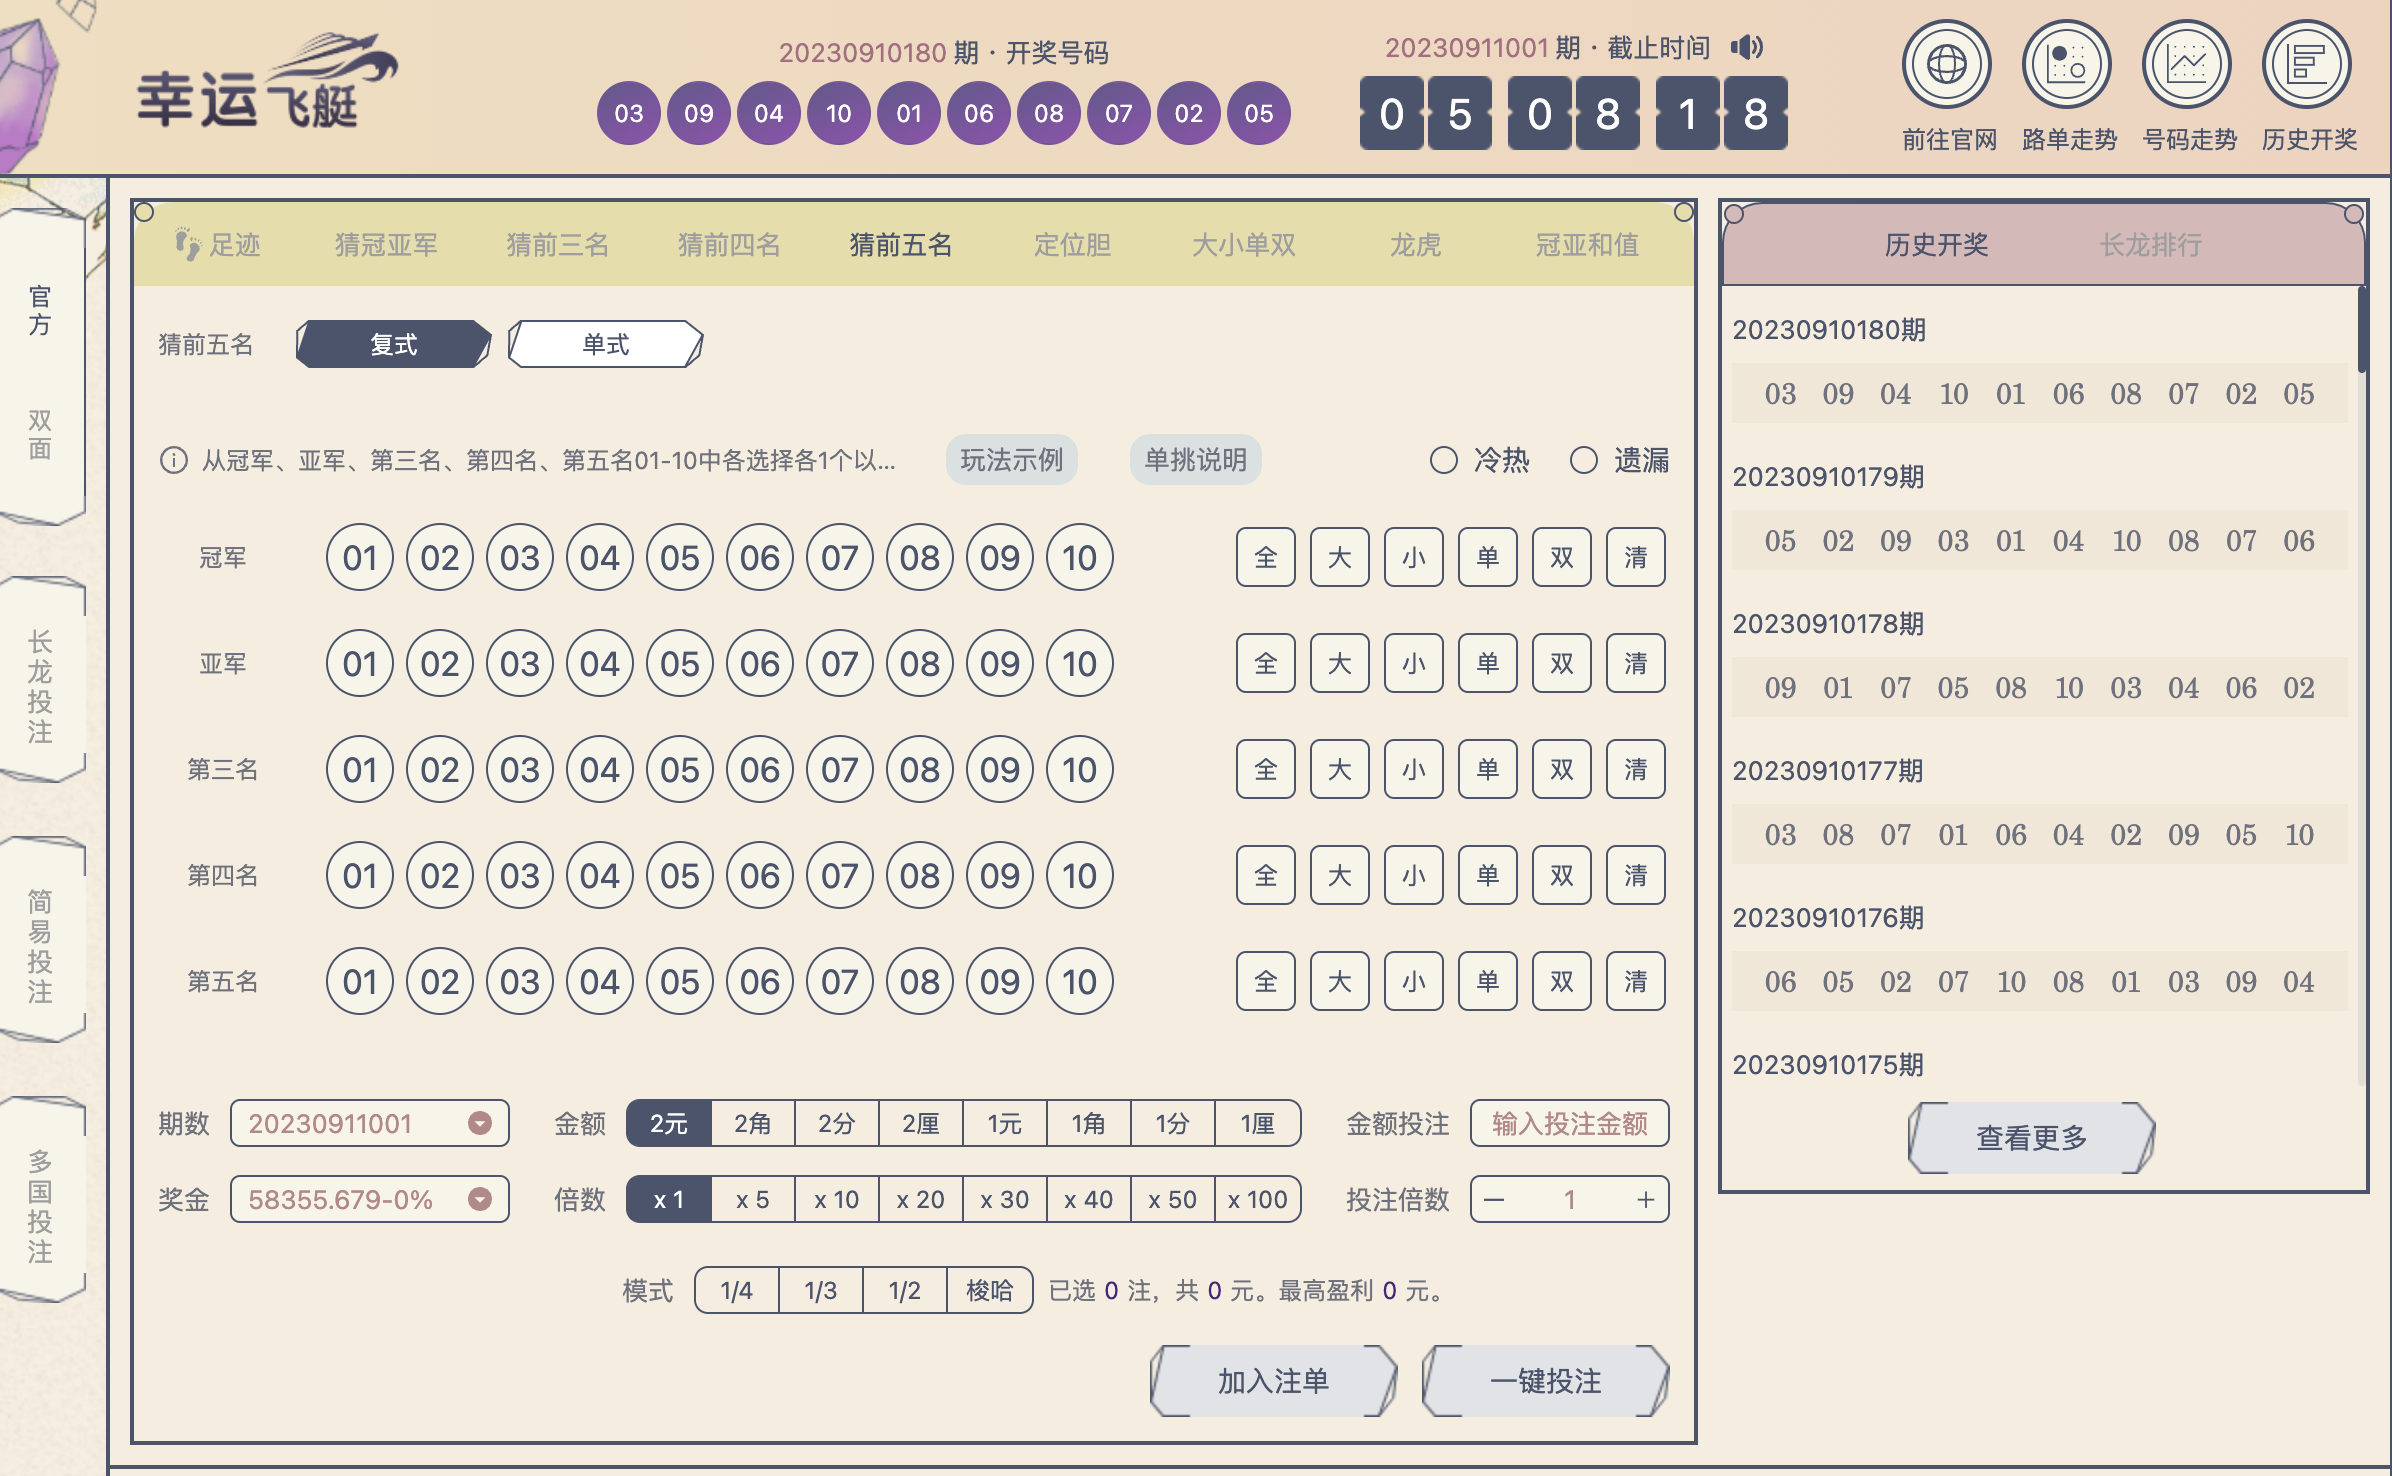Select x 5 multiplier
Viewport: 2392px width, 1476px height.
753,1199
